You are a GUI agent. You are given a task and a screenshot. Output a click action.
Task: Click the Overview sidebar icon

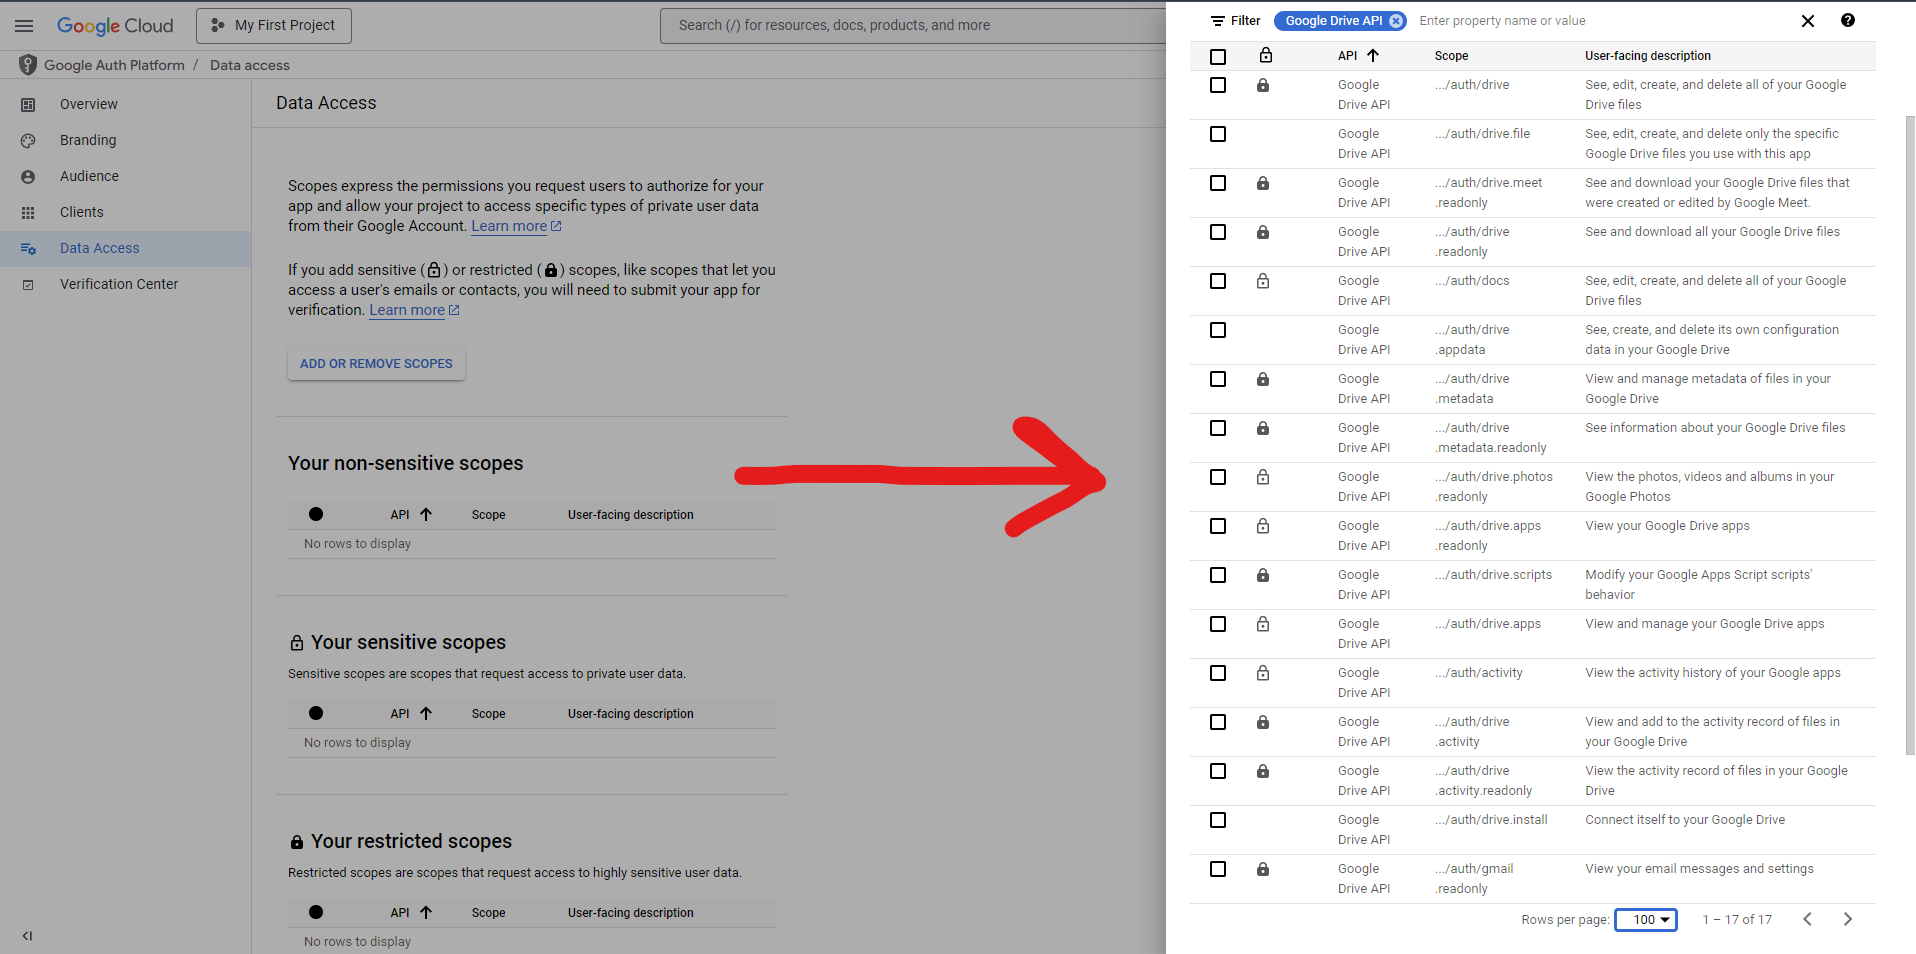pyautogui.click(x=28, y=105)
